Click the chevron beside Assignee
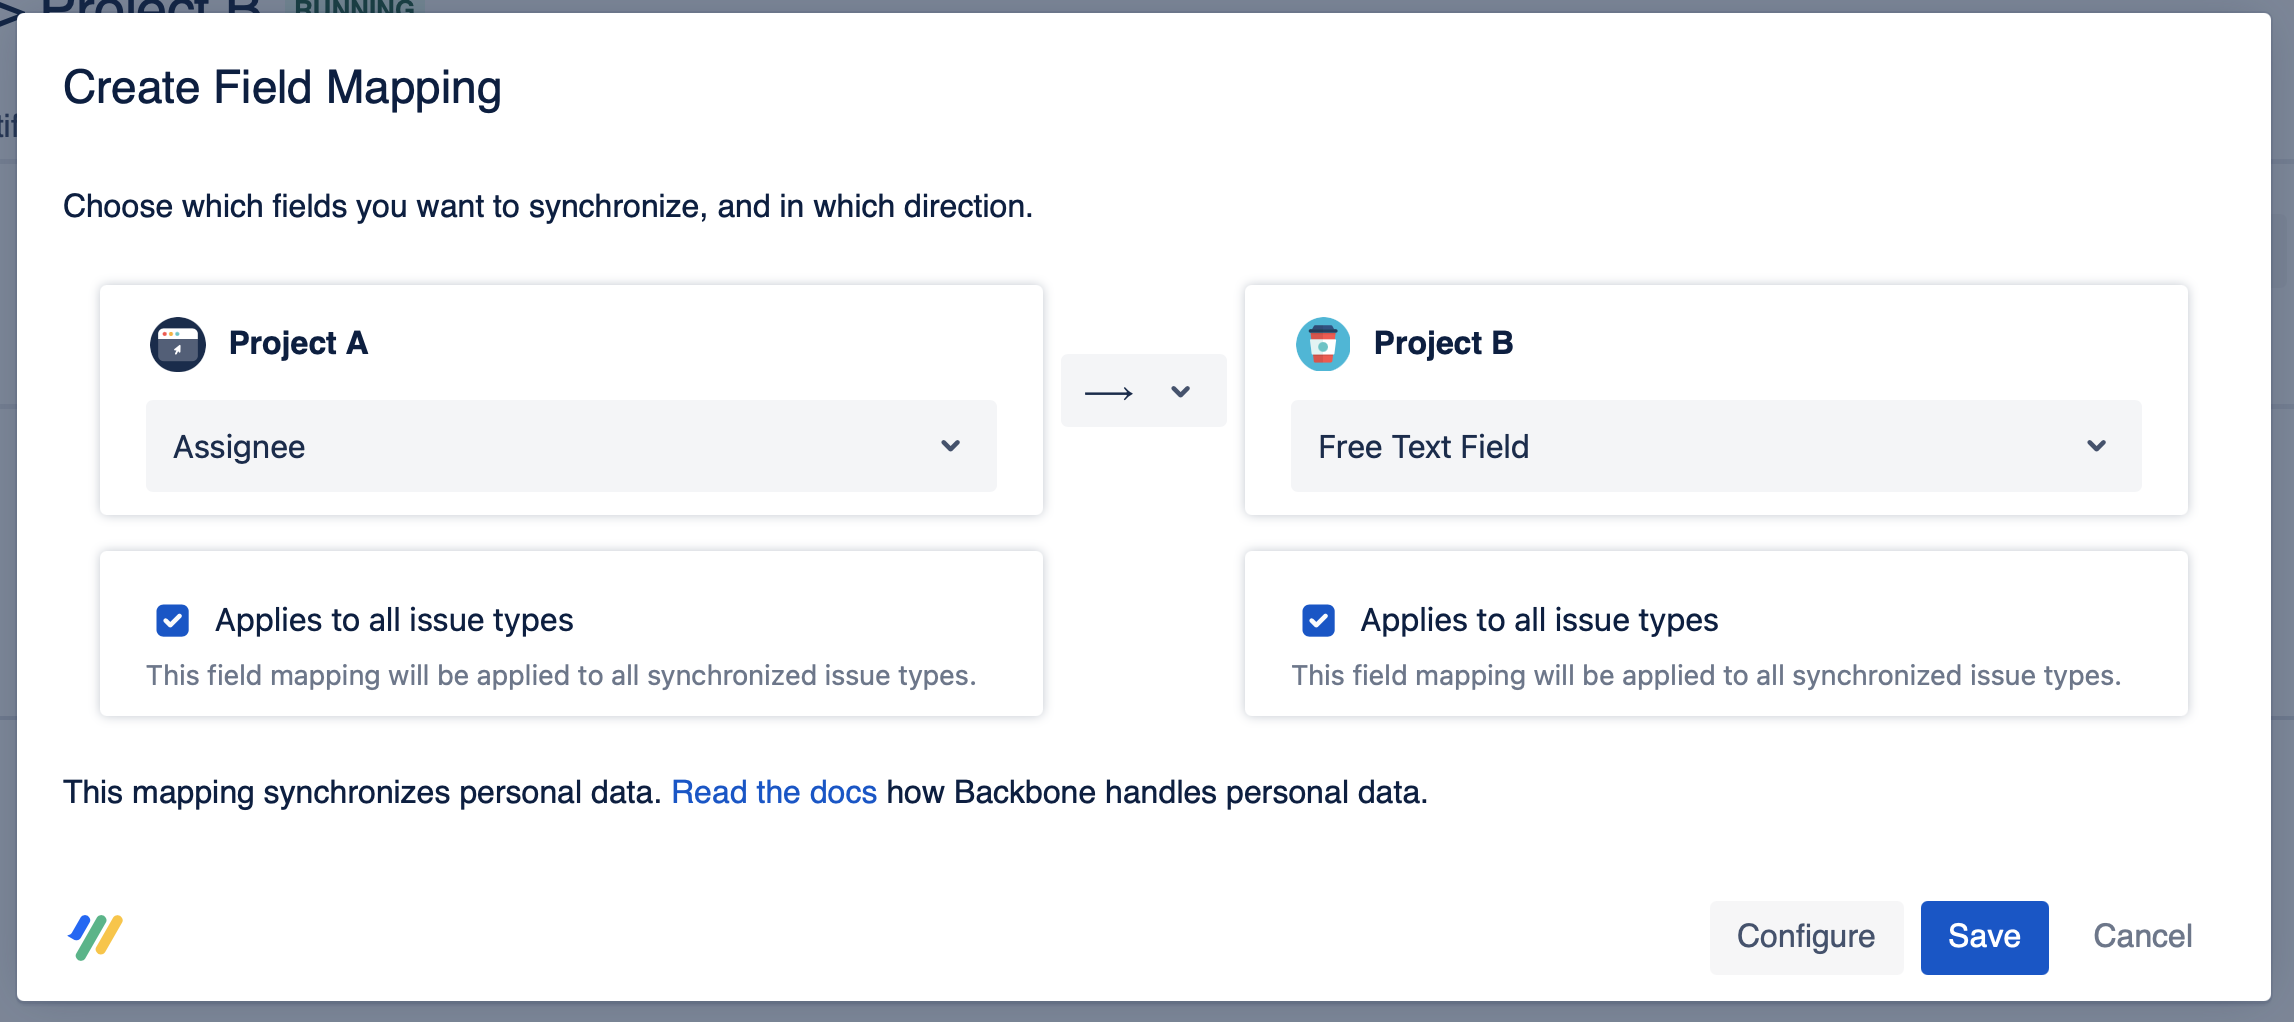Image resolution: width=2294 pixels, height=1022 pixels. point(950,446)
